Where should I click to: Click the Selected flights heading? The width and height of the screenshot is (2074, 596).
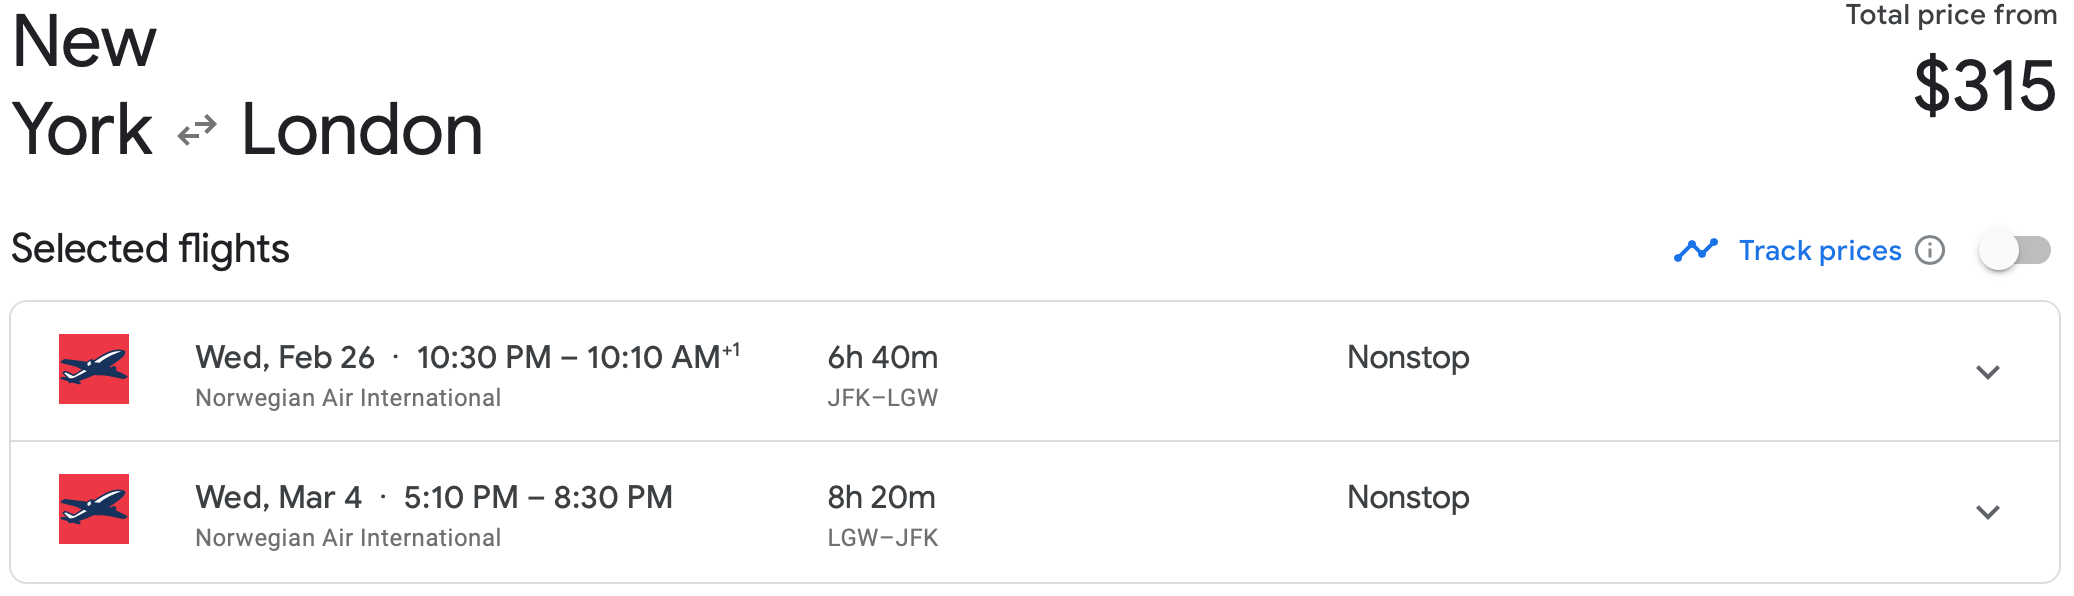coord(150,249)
